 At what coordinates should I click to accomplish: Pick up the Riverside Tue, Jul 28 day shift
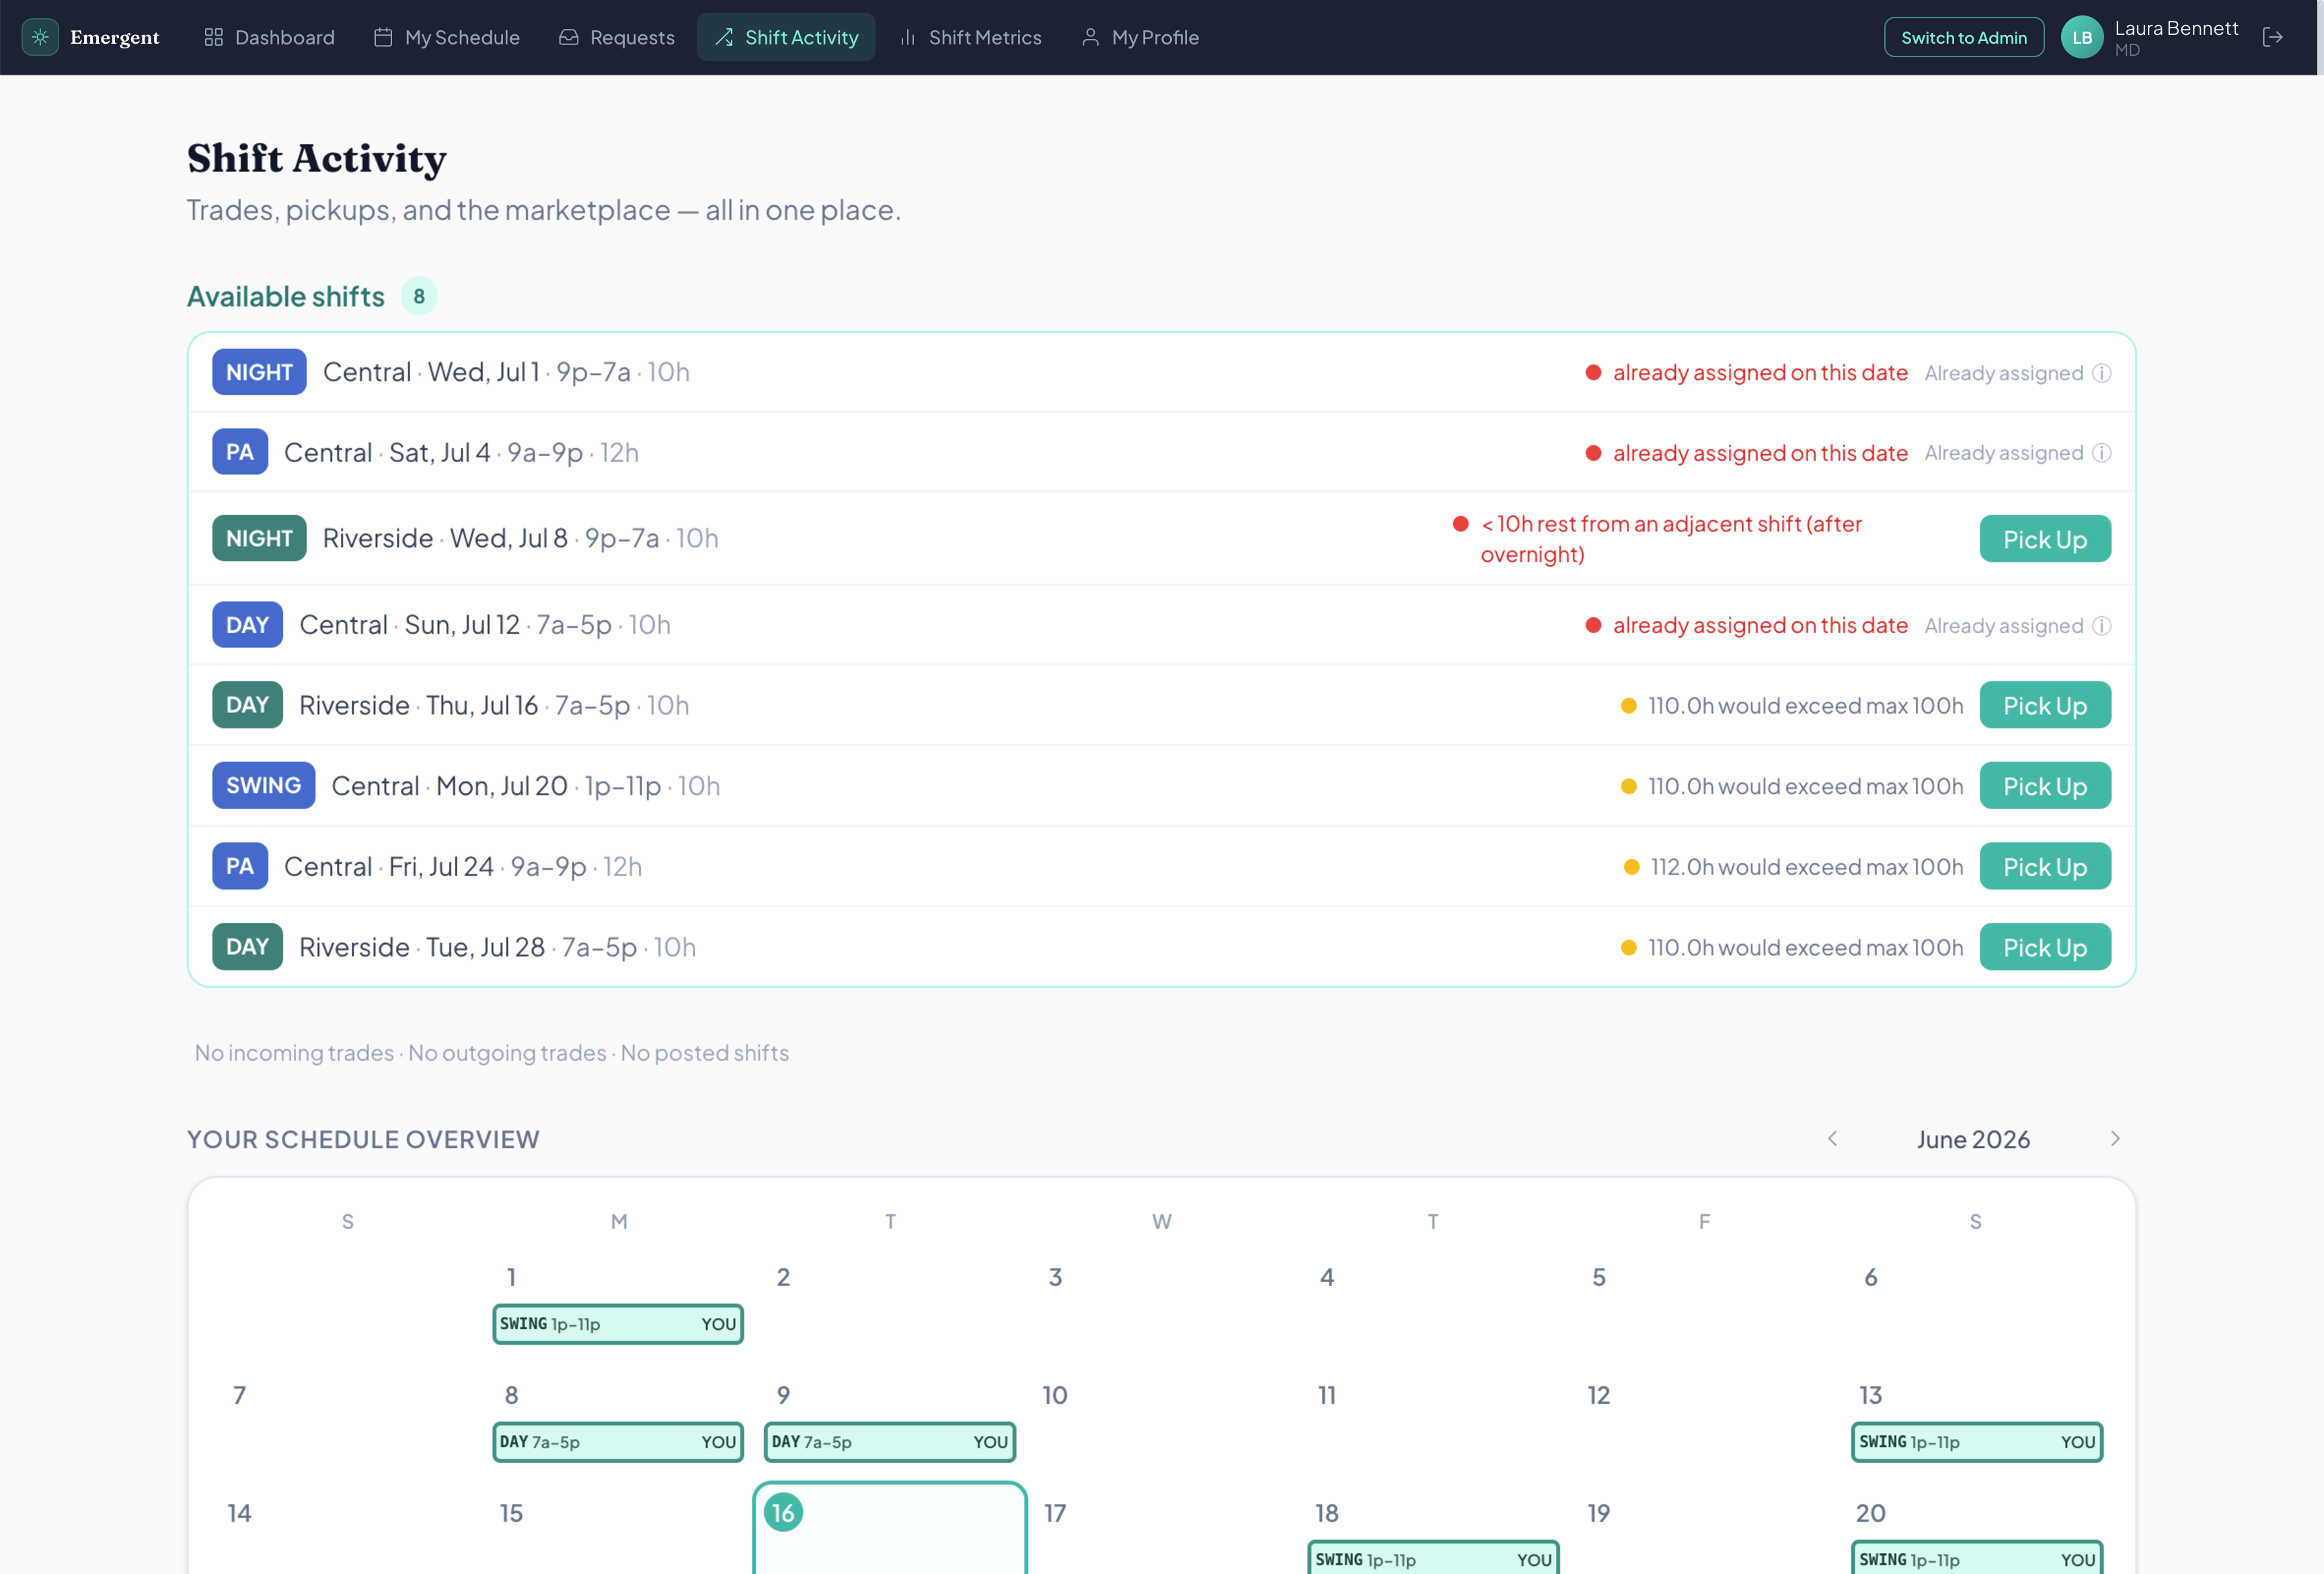[x=2045, y=947]
